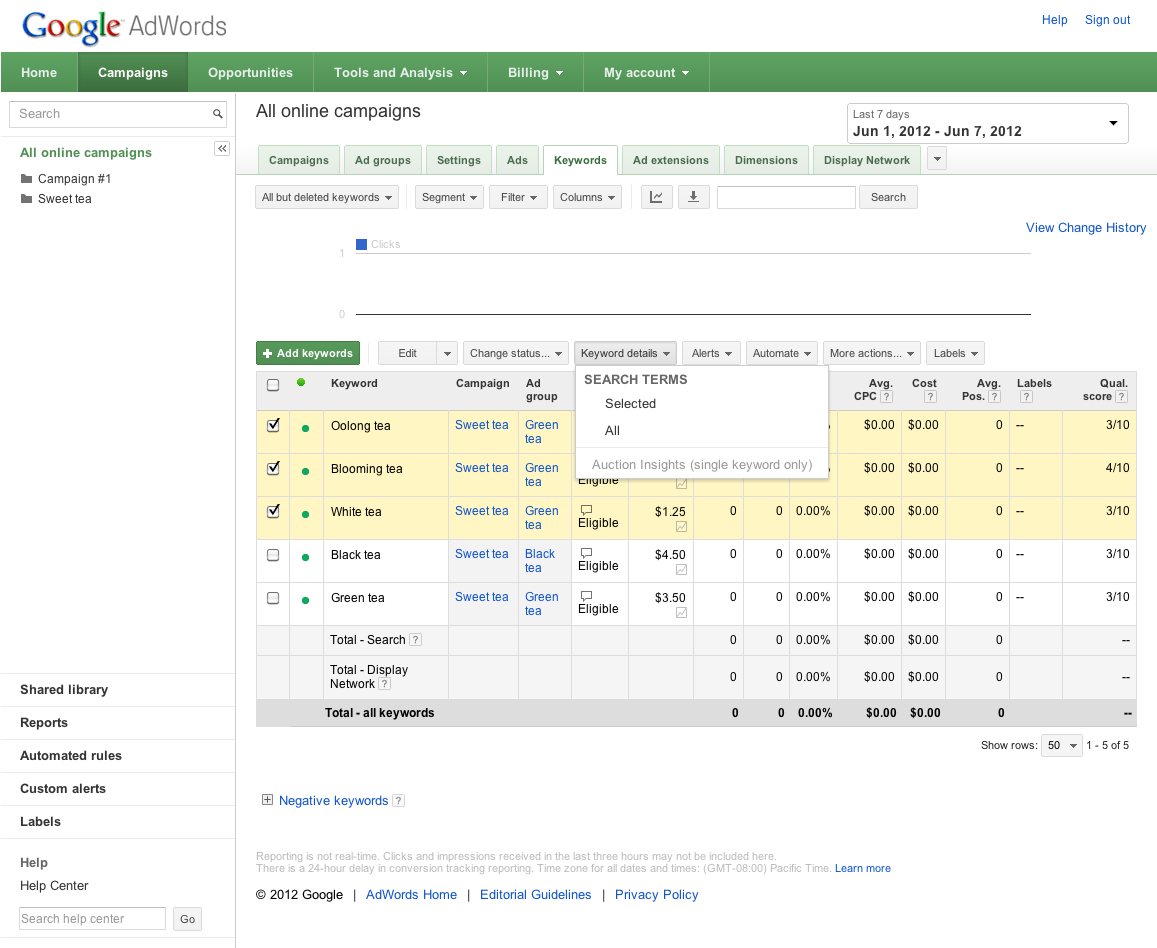Switch to the Dimensions tab
1157x948 pixels.
coord(766,160)
